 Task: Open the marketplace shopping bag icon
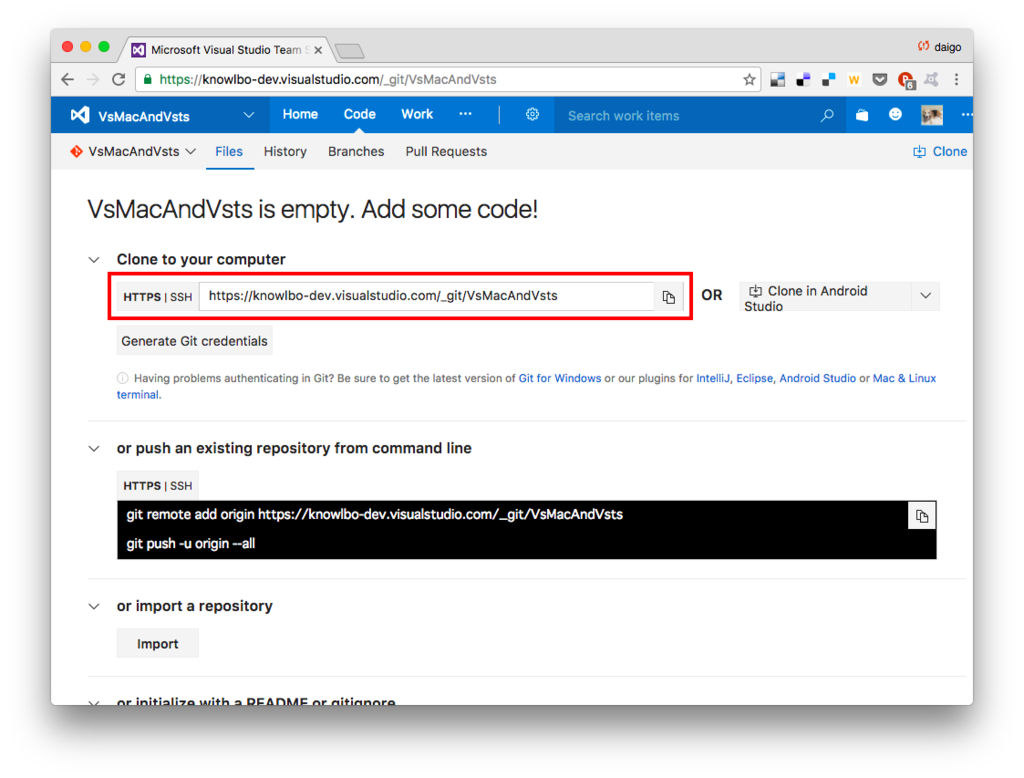862,115
